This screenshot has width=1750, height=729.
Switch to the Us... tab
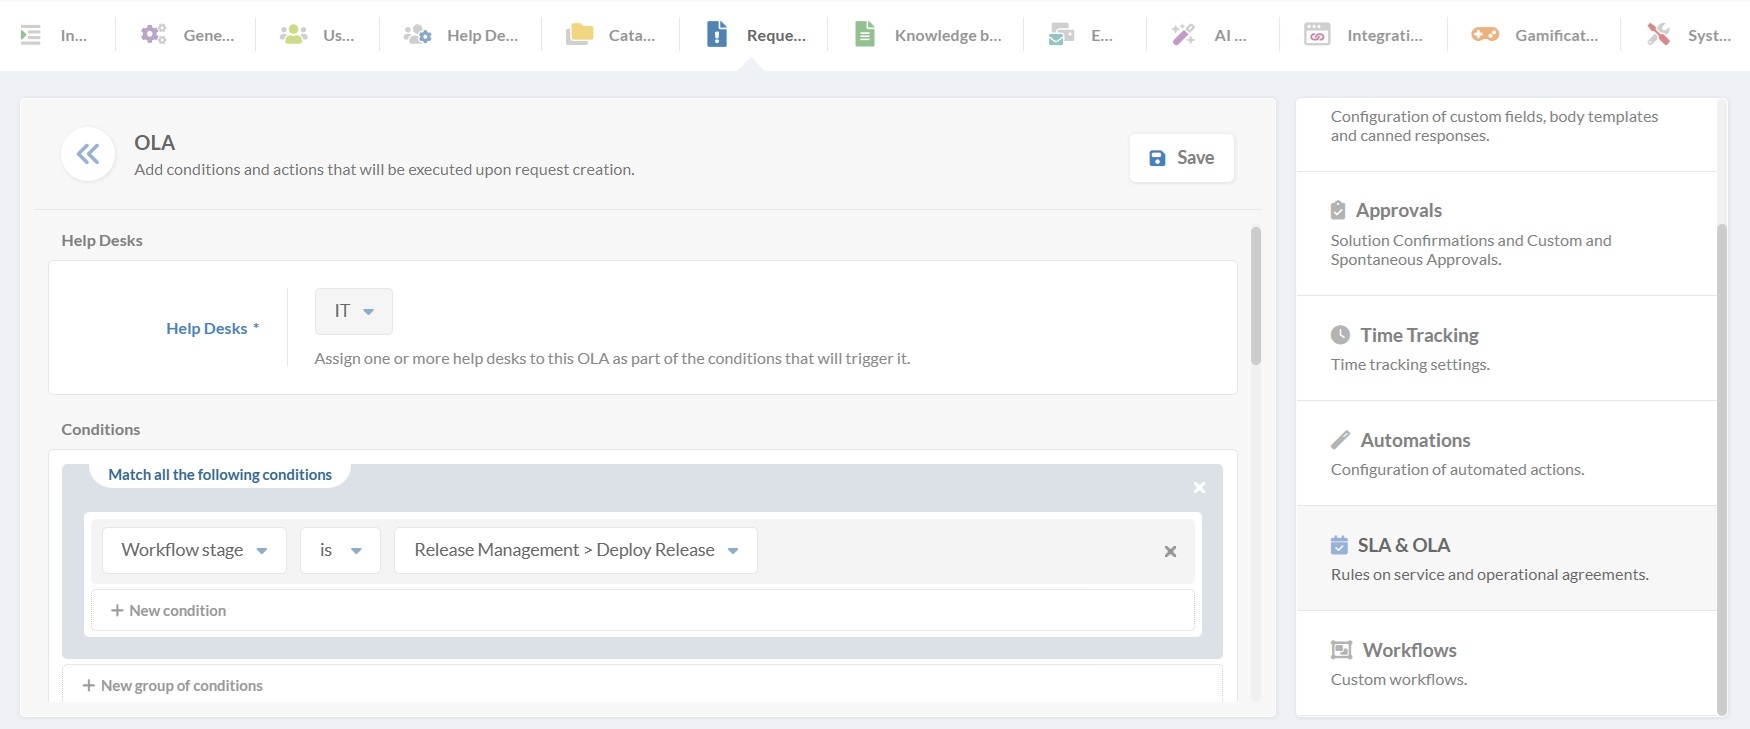[317, 35]
